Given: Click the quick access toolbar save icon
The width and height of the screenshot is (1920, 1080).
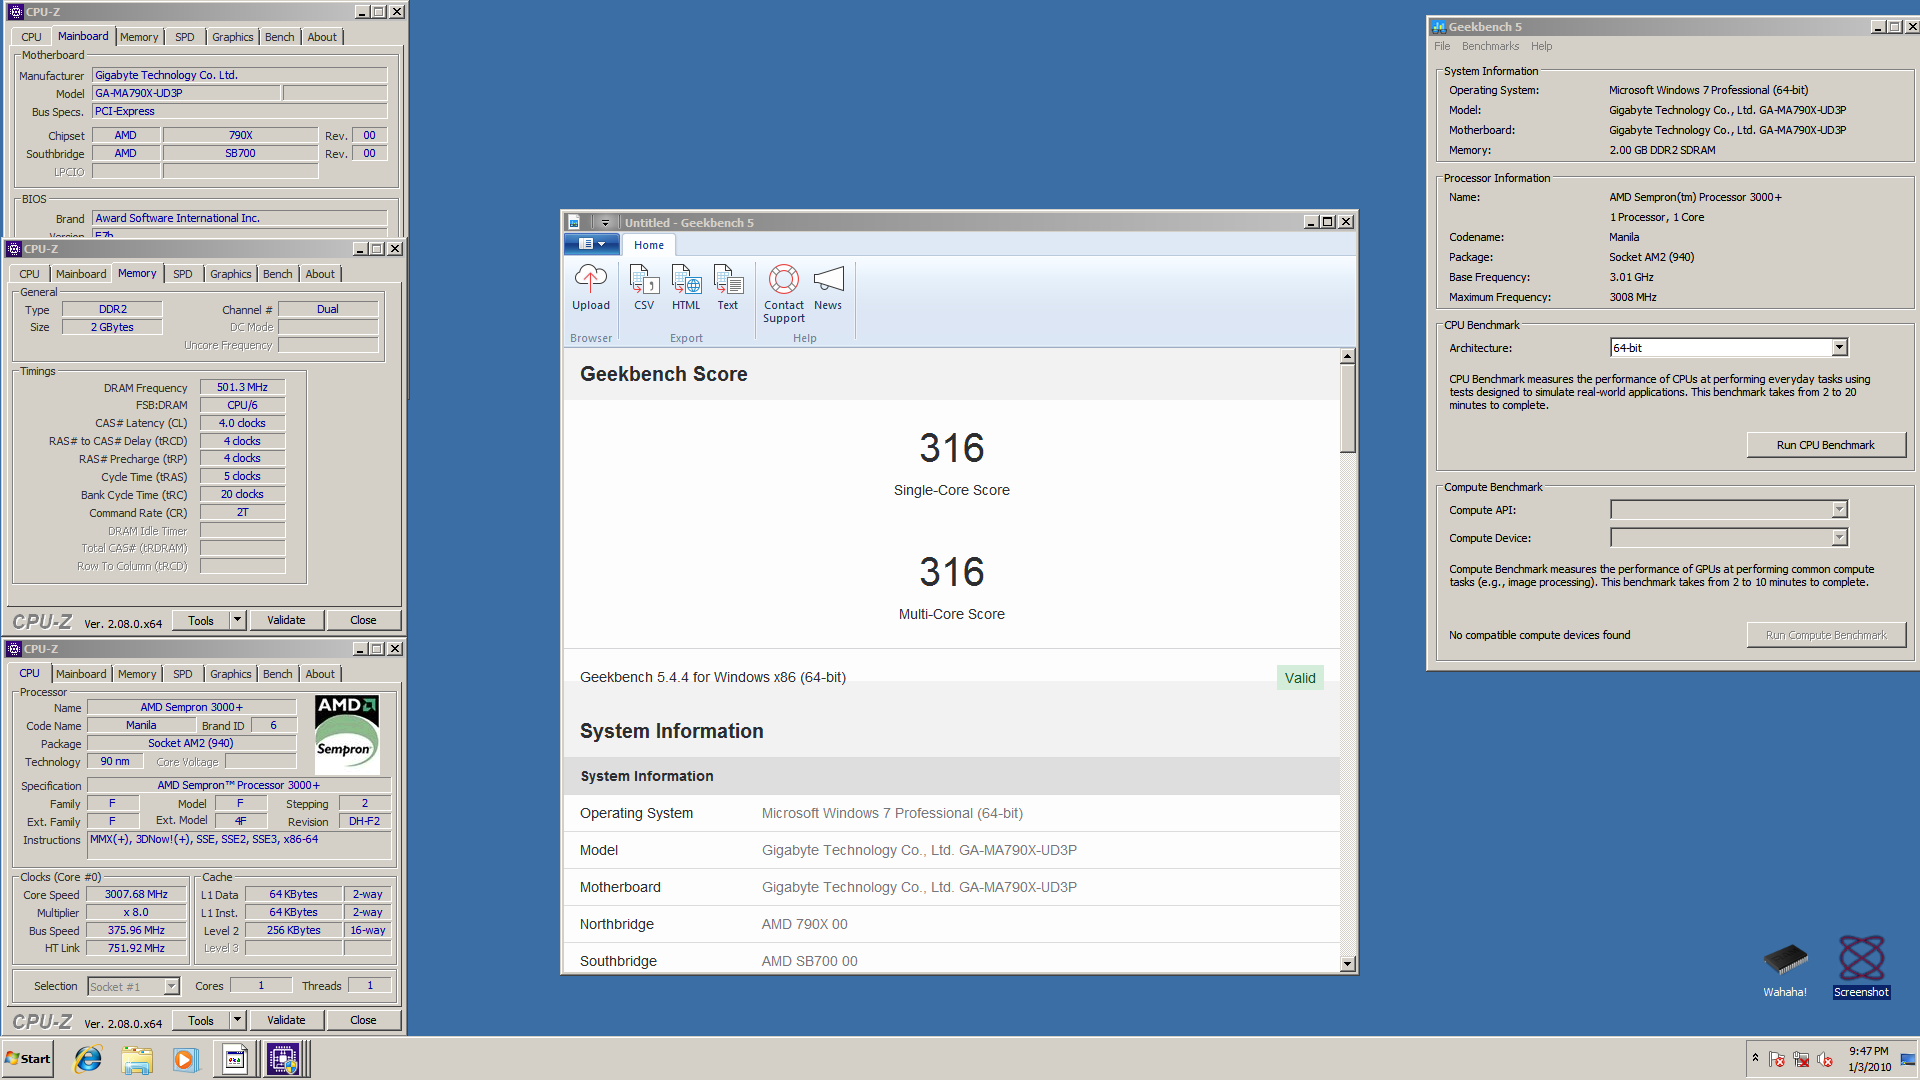Looking at the screenshot, I should click(574, 222).
